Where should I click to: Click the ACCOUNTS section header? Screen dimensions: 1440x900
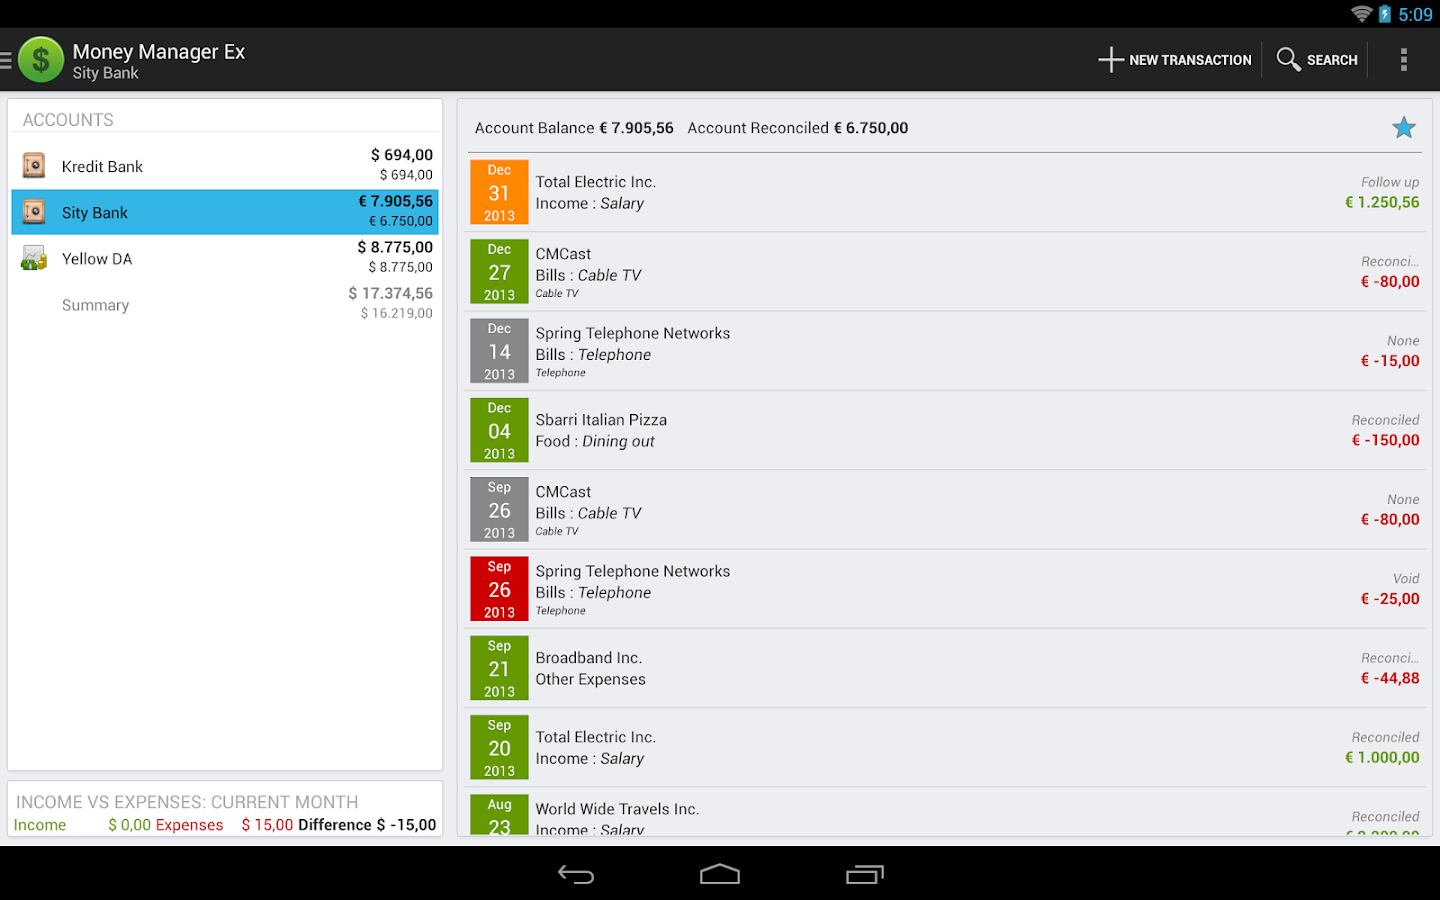pyautogui.click(x=68, y=120)
